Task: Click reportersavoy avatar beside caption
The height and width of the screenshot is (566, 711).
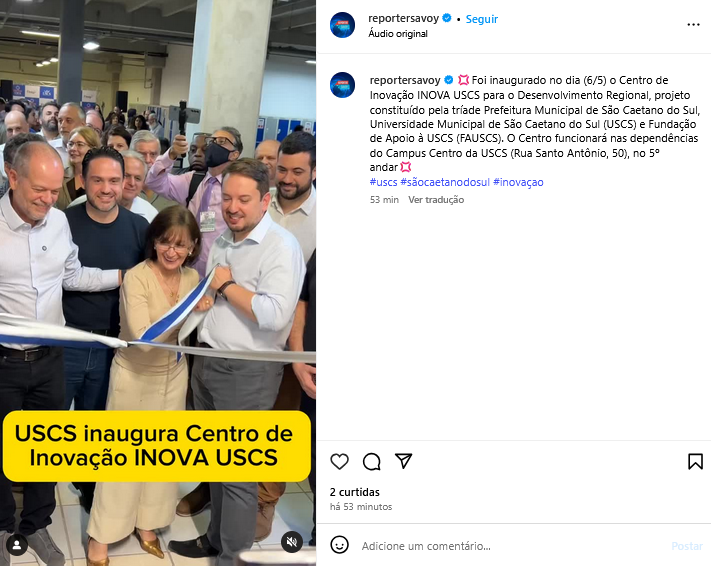Action: tap(342, 85)
